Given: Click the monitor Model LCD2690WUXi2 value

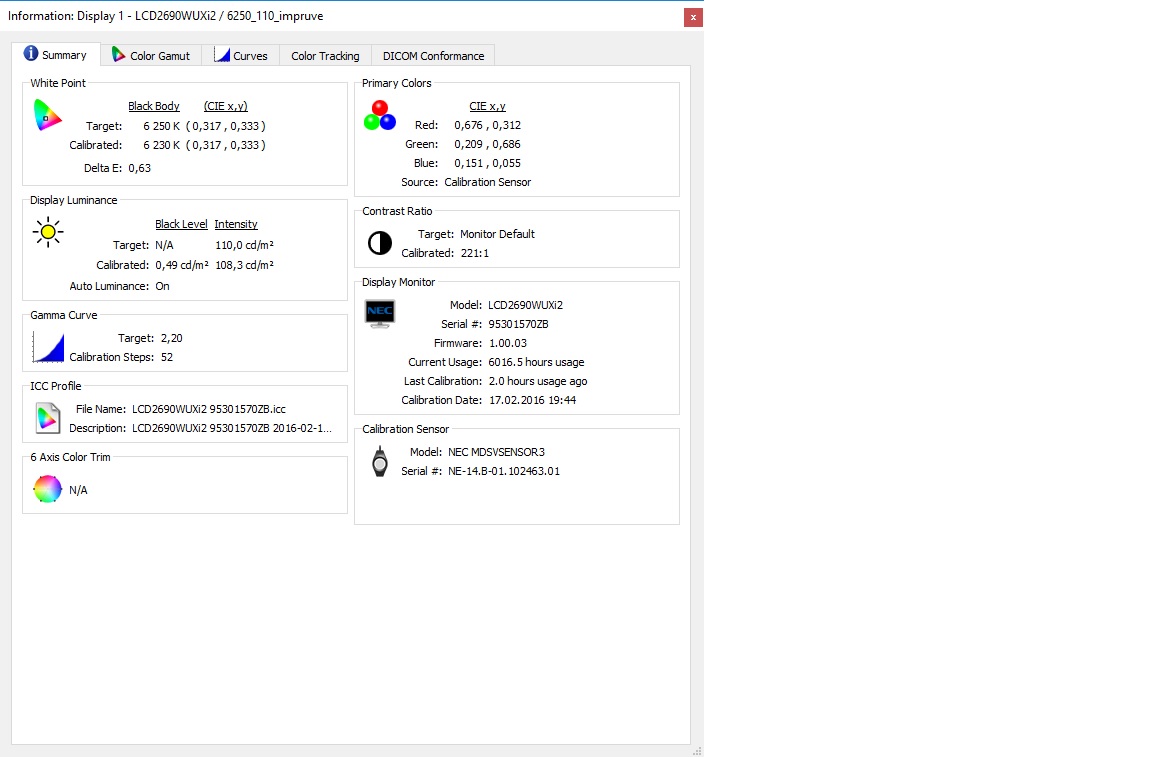Looking at the screenshot, I should [x=525, y=305].
